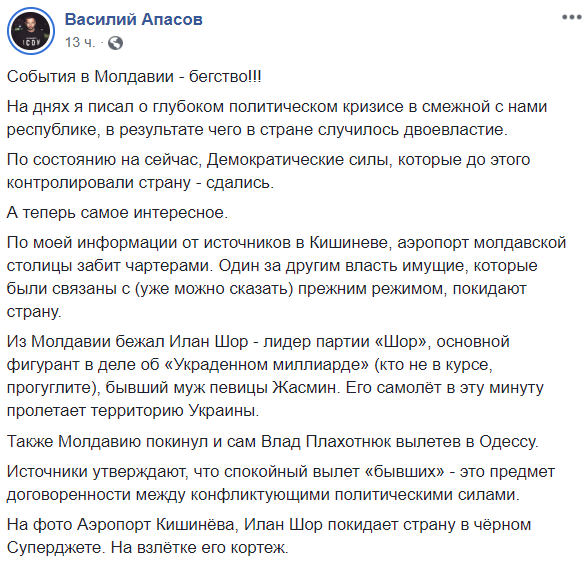The height and width of the screenshot is (564, 587).
Task: Open Василий Апасов's profile picture
Action: click(31, 31)
